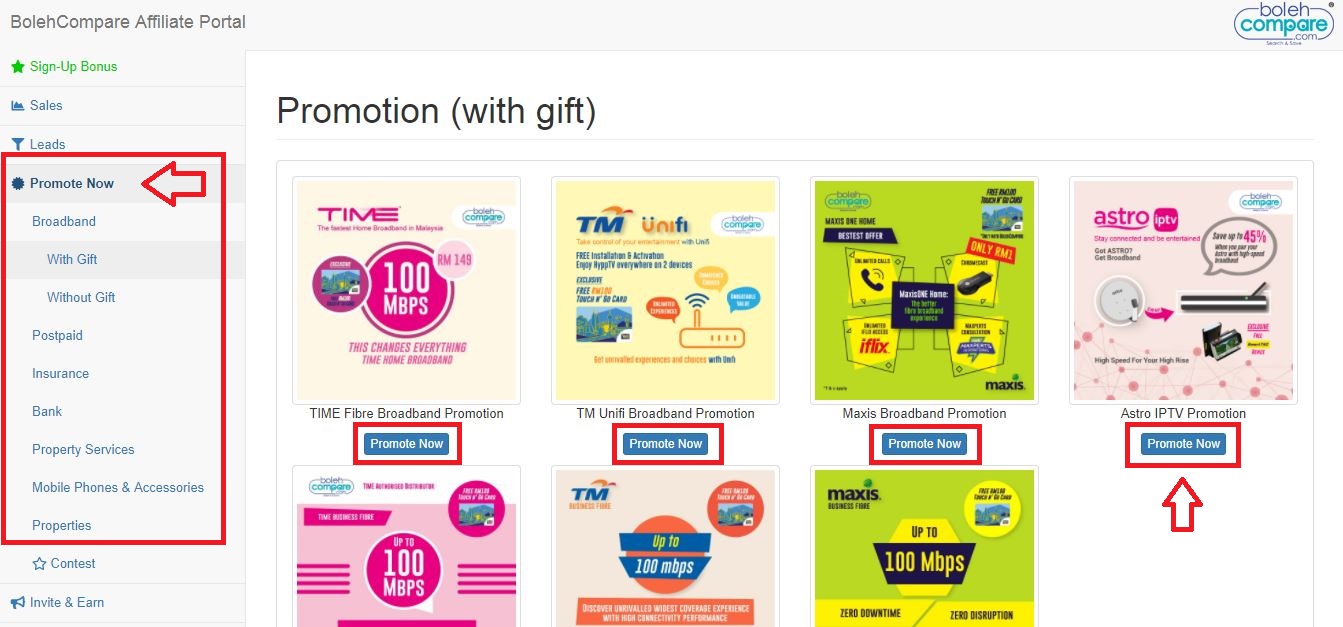The image size is (1343, 627).
Task: Select the Without Gift submenu item
Action: tap(81, 297)
